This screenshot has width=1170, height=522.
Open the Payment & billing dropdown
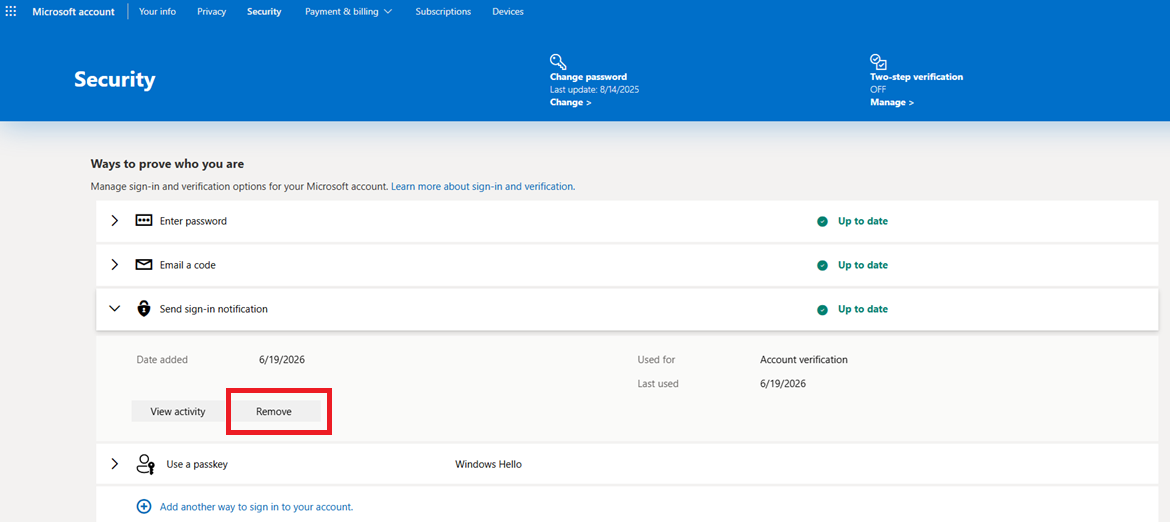tap(348, 11)
